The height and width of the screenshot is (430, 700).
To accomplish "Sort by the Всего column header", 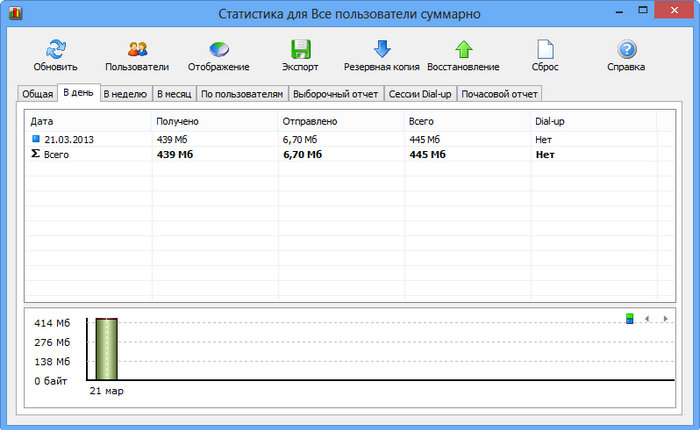I will [x=467, y=121].
